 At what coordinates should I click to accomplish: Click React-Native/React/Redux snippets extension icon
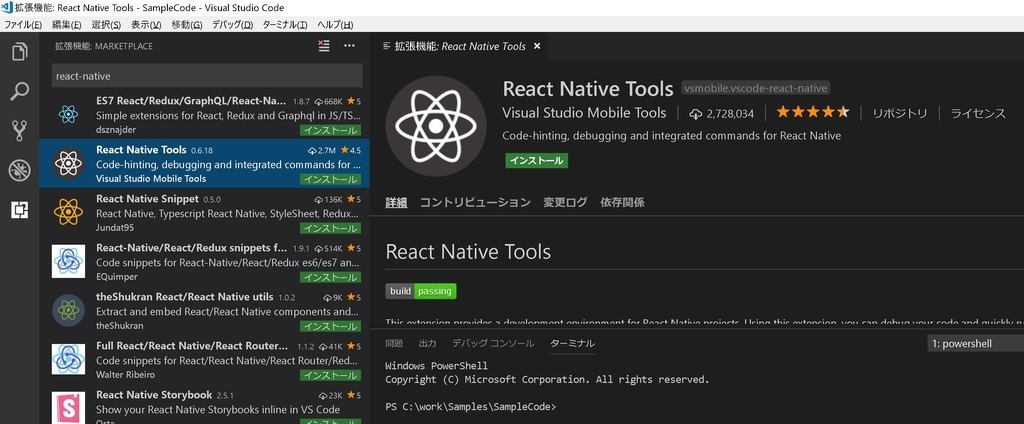click(x=68, y=261)
